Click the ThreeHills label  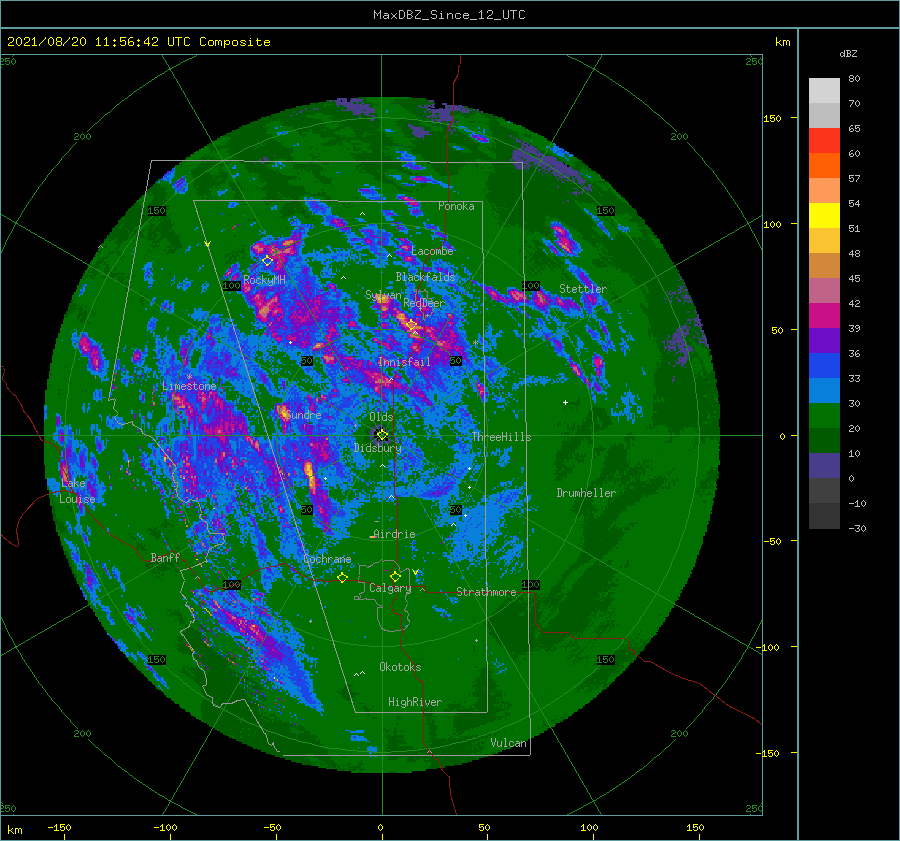pyautogui.click(x=501, y=437)
